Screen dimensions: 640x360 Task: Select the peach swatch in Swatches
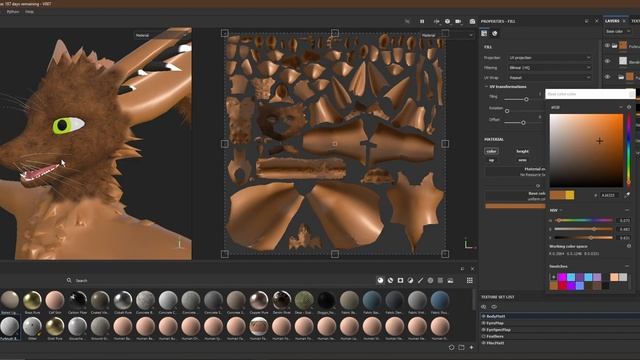pos(614,278)
